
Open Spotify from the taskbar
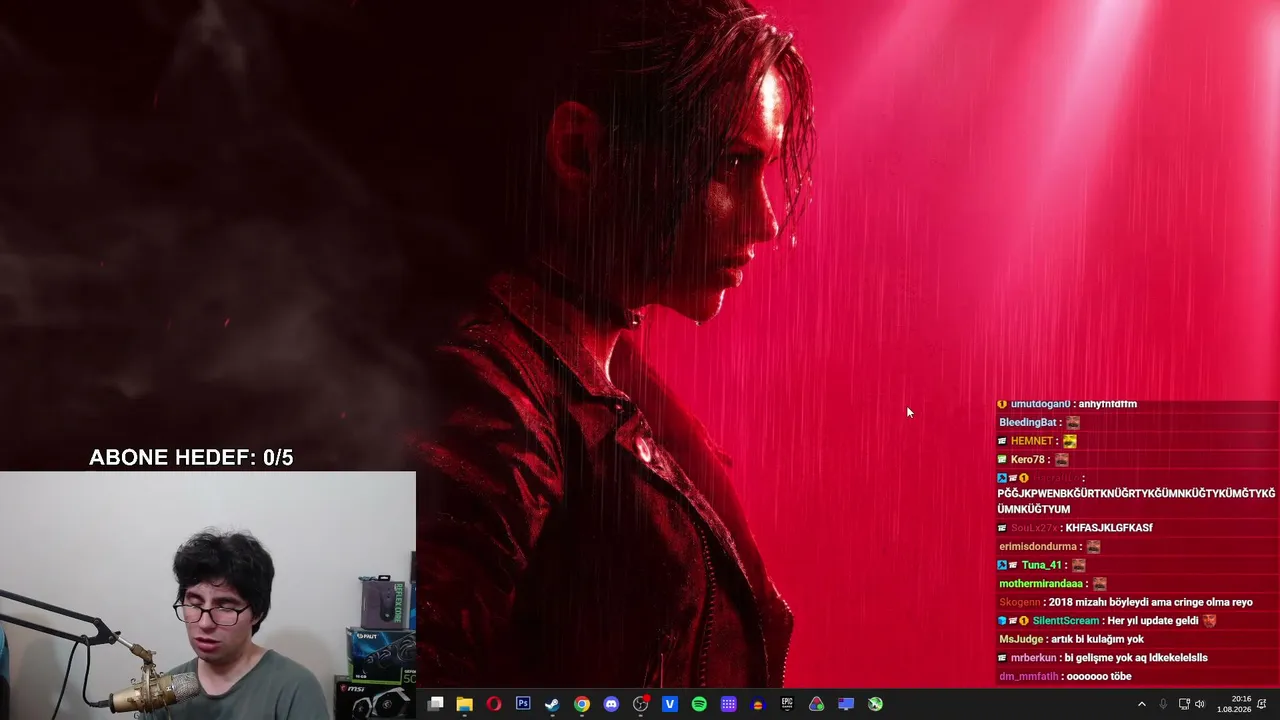tap(699, 704)
